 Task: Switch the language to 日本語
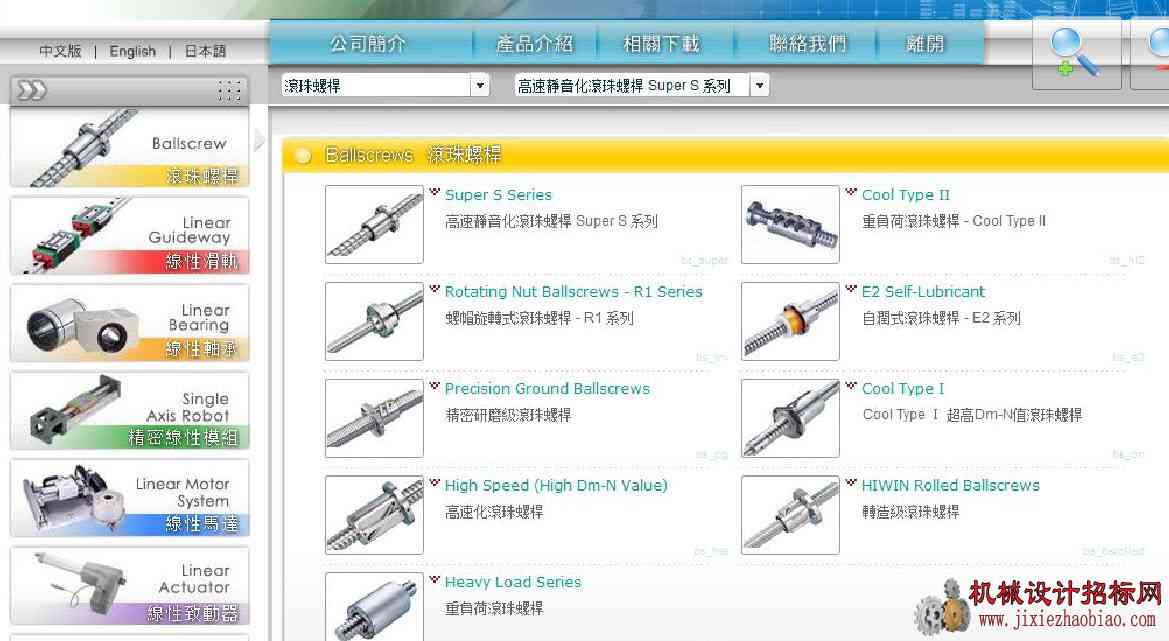click(205, 51)
